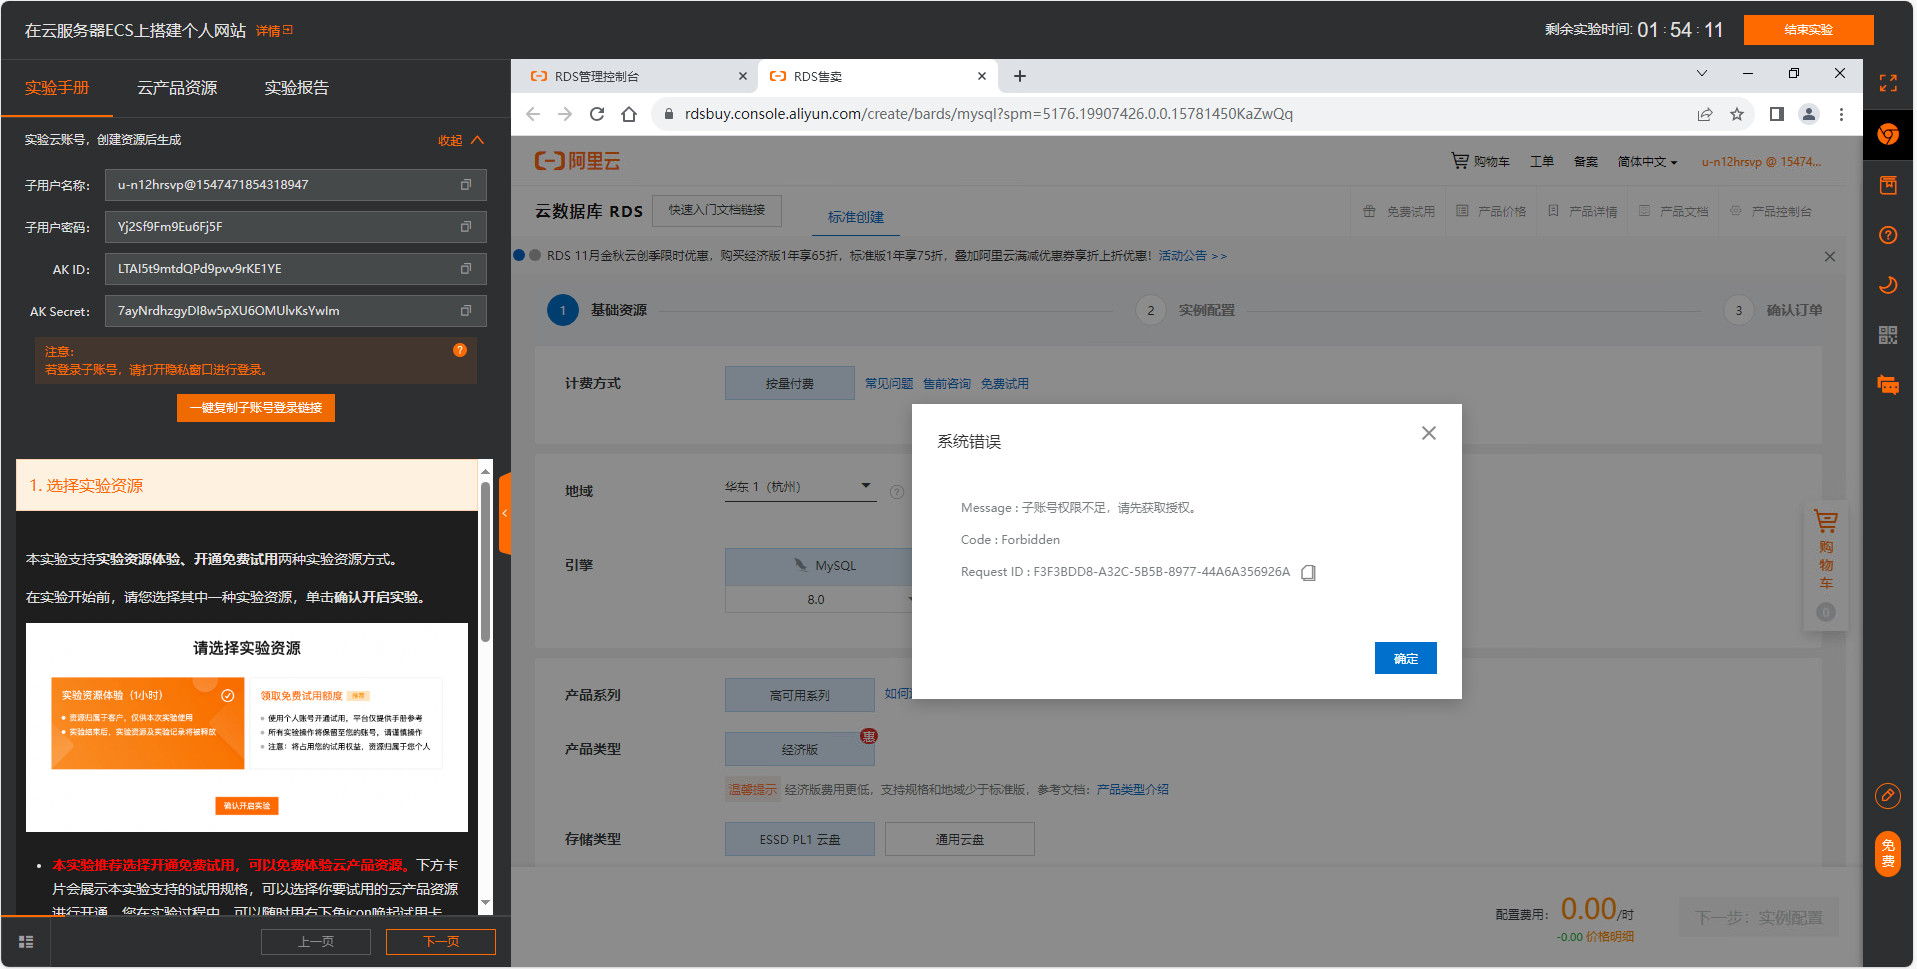
Task: Open a new browser tab
Action: click(1020, 76)
